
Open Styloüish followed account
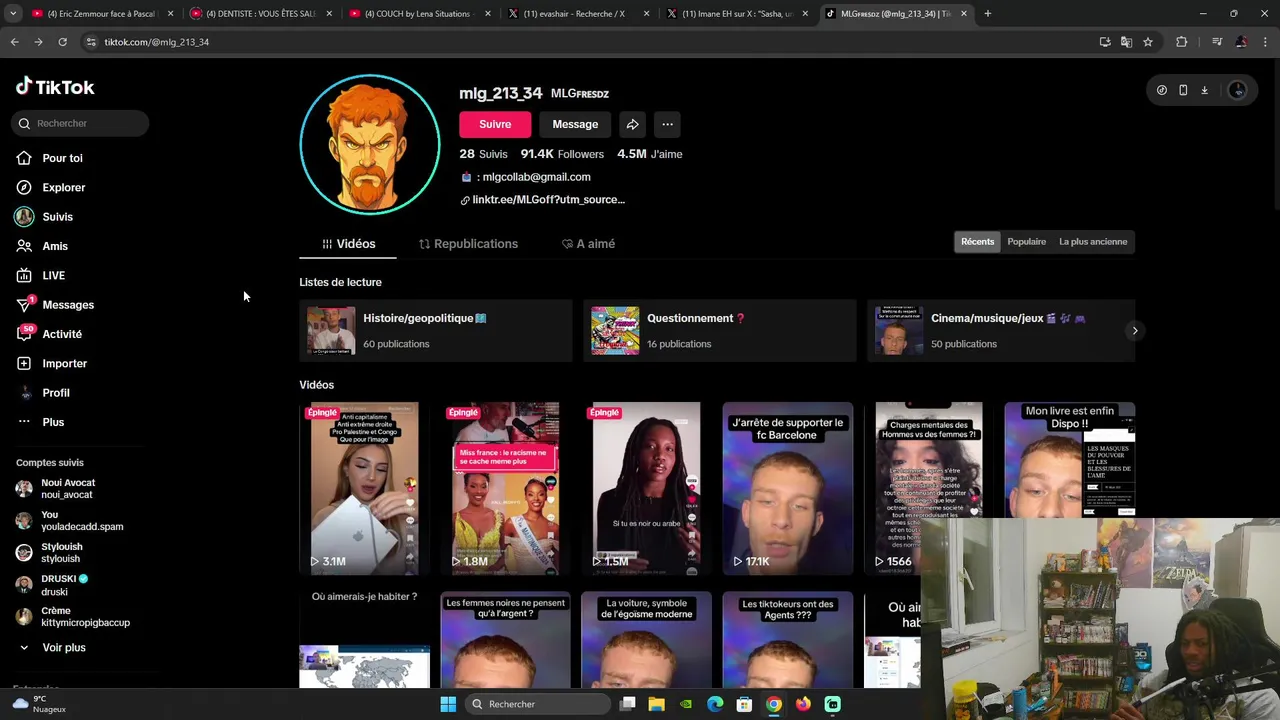[62, 553]
